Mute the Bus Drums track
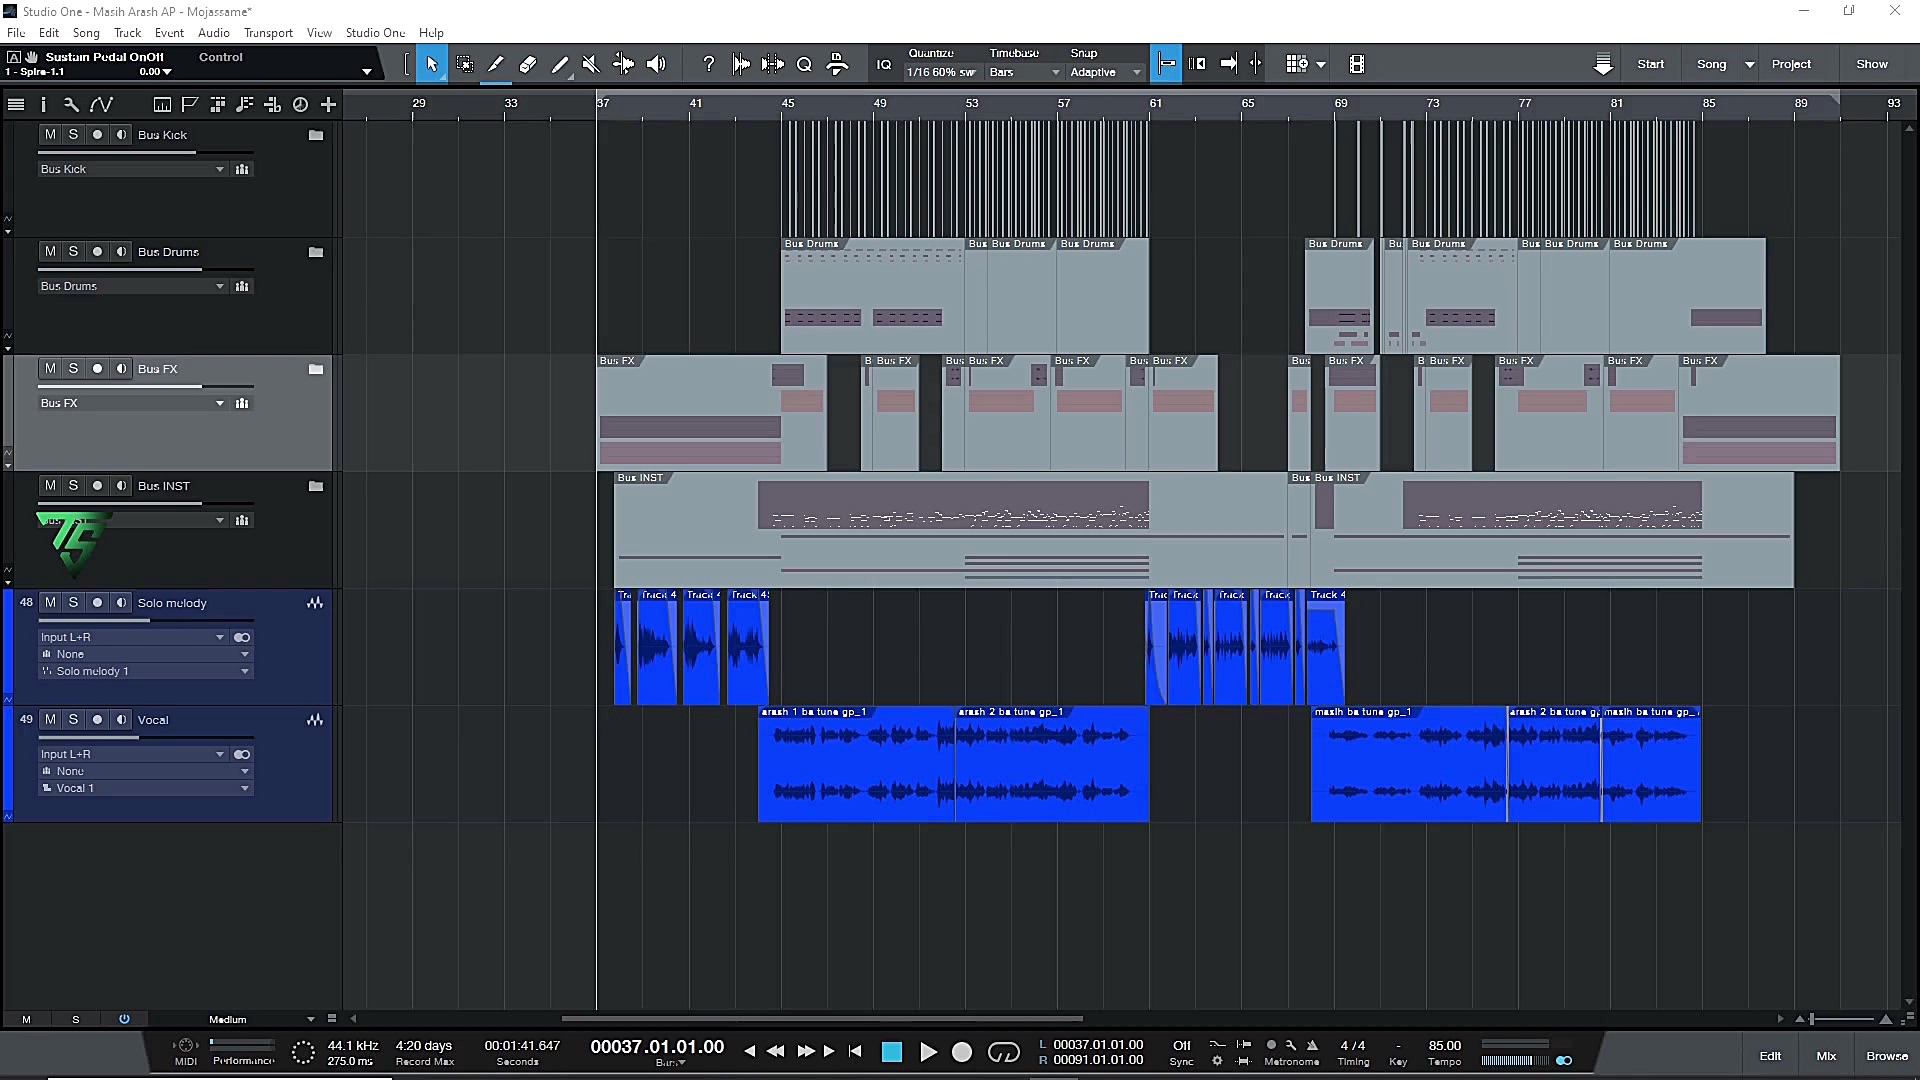 (50, 252)
